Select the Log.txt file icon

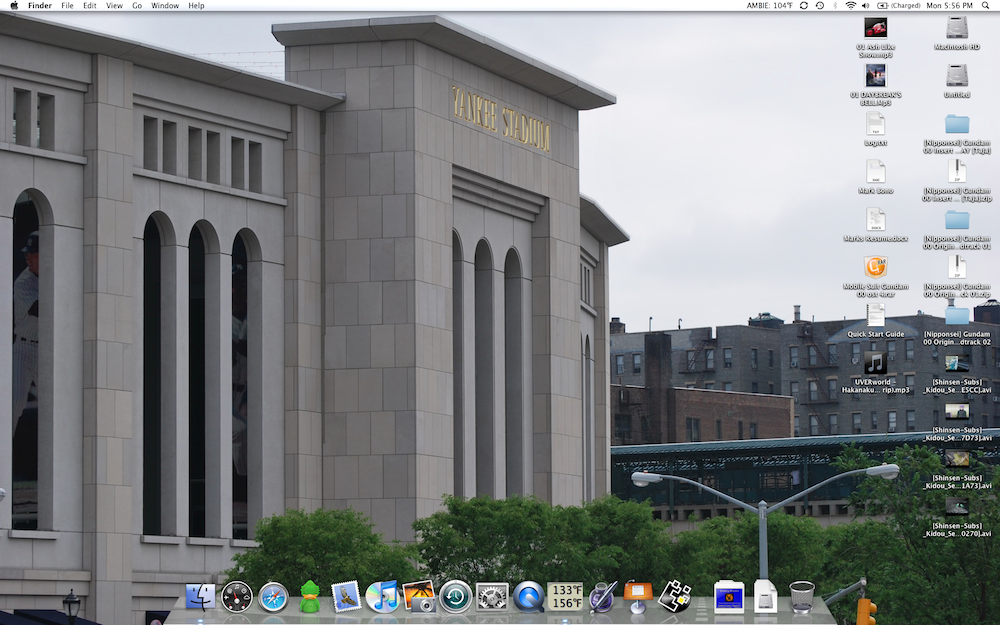(x=876, y=124)
